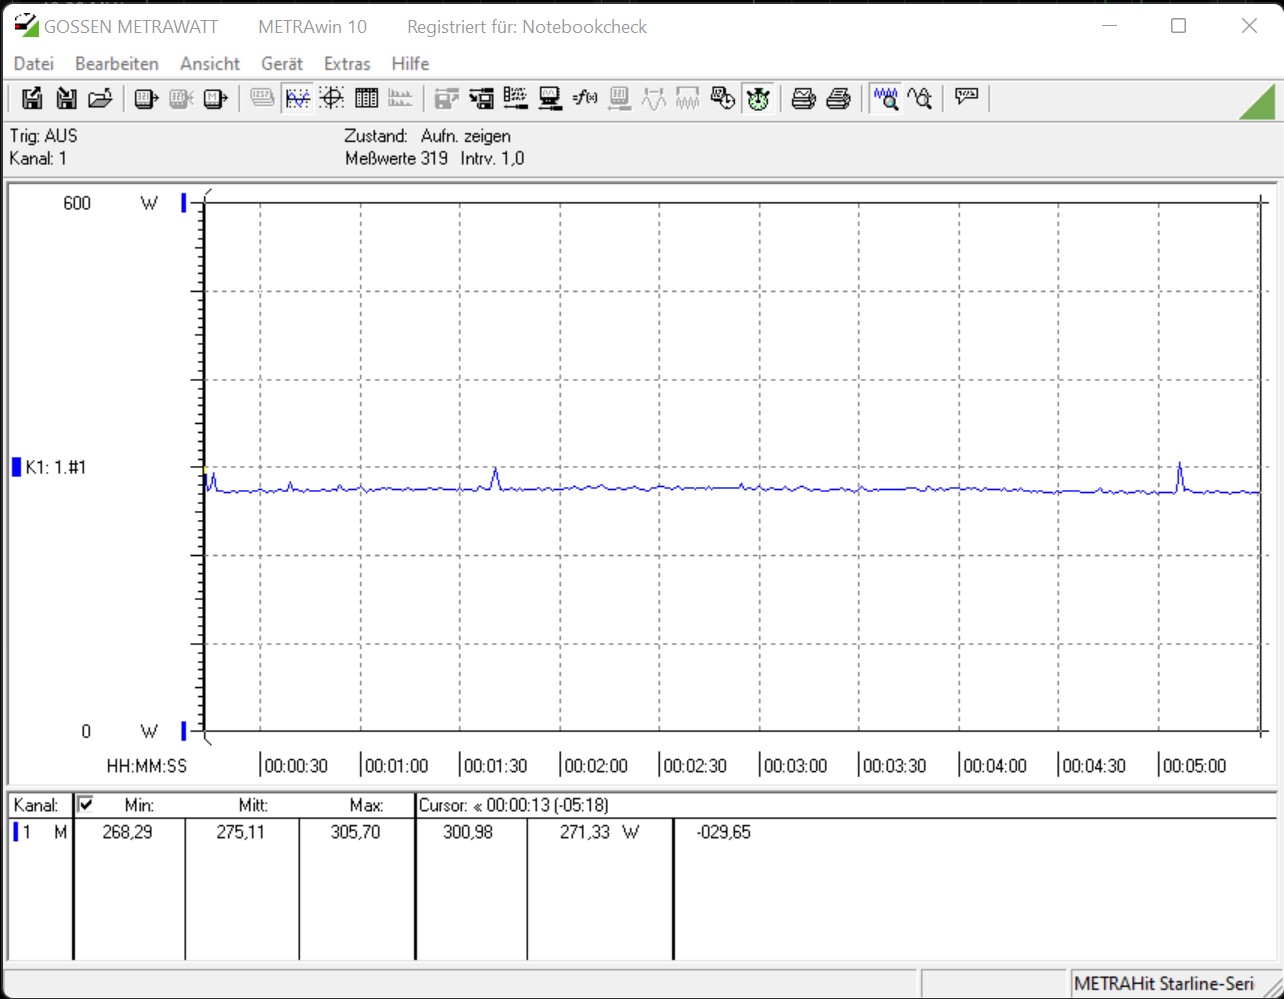Minimize the METRAwin 10 window

(x=1108, y=26)
